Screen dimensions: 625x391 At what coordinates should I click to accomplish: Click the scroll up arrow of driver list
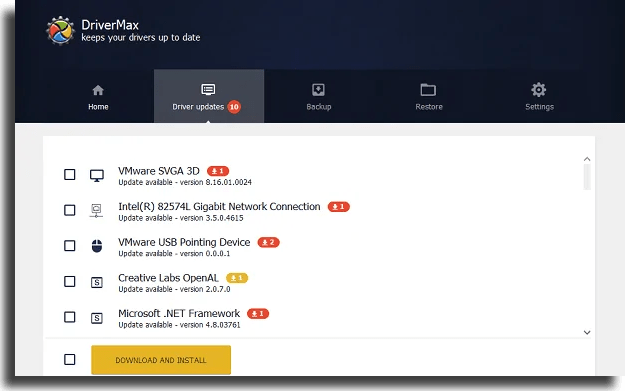pyautogui.click(x=587, y=159)
